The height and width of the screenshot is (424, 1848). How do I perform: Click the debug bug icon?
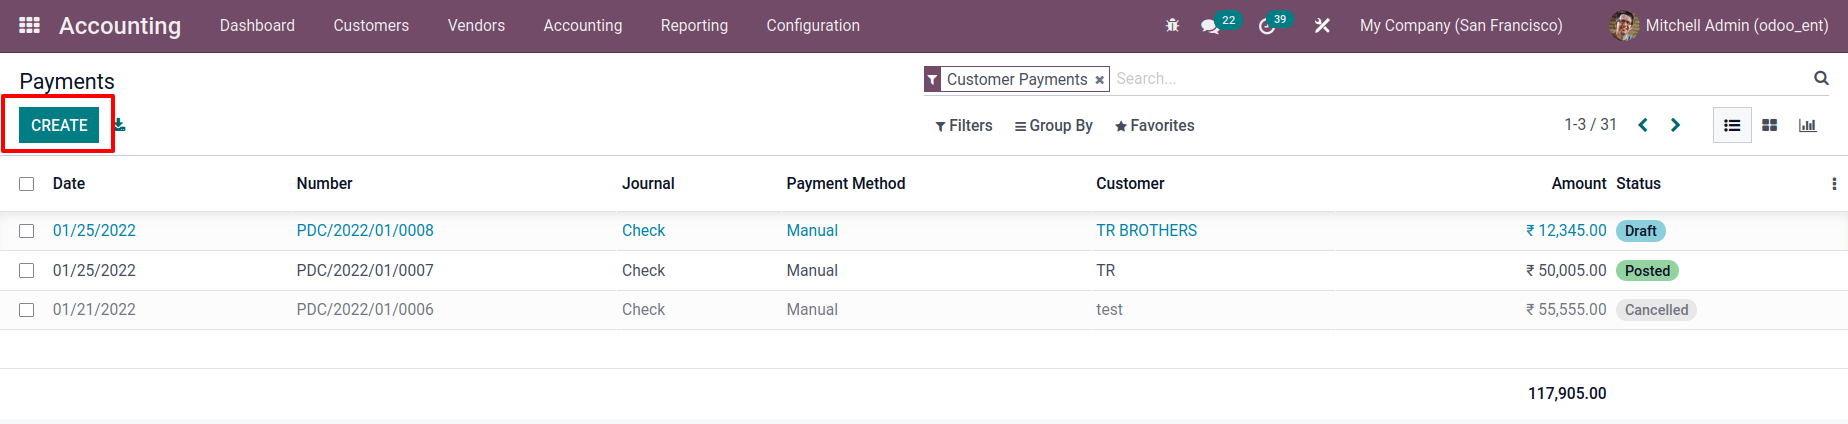coord(1172,26)
